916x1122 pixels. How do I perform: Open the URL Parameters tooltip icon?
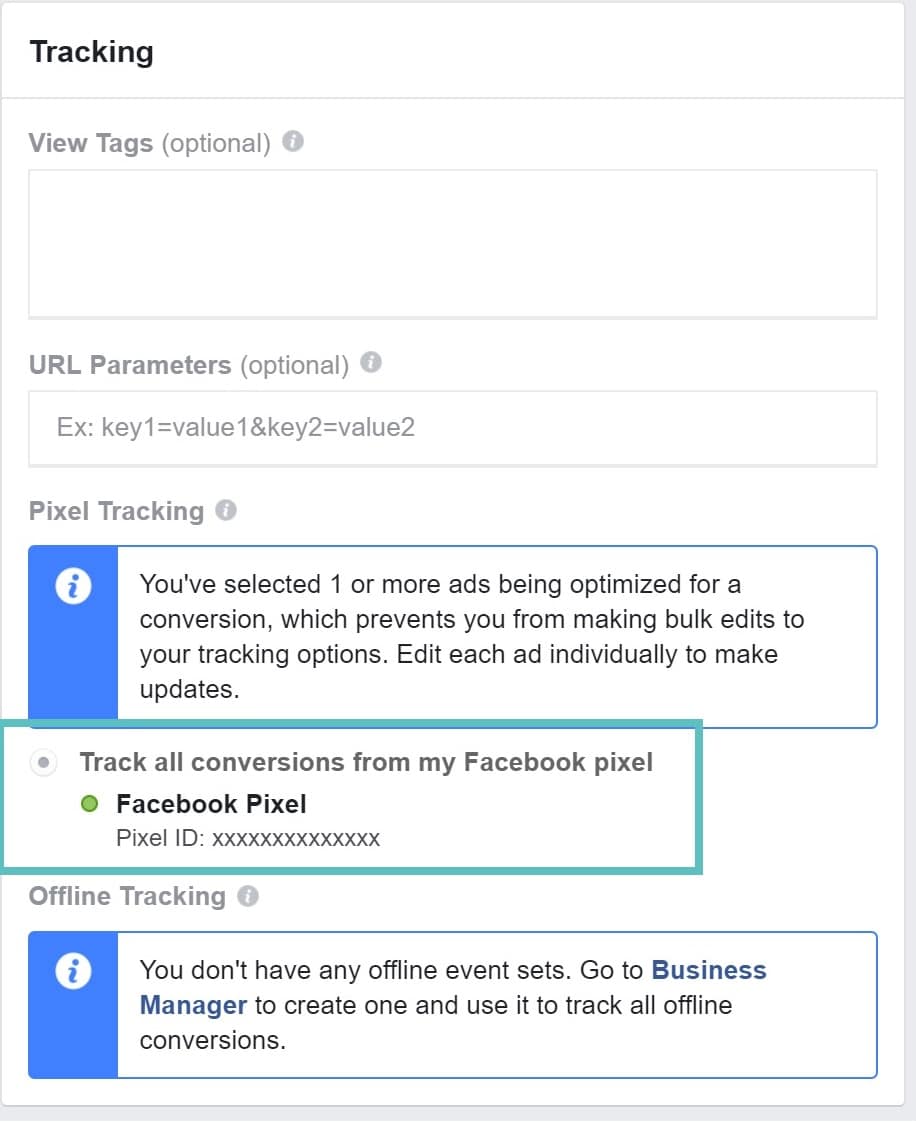point(370,364)
